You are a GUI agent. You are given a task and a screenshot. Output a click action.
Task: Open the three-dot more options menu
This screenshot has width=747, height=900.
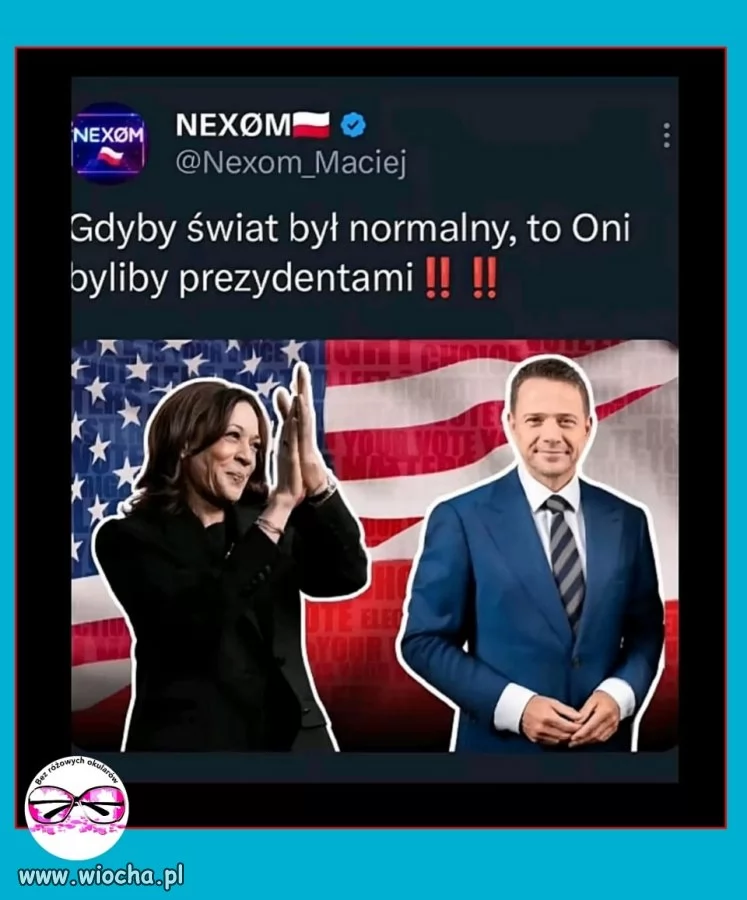point(667,135)
